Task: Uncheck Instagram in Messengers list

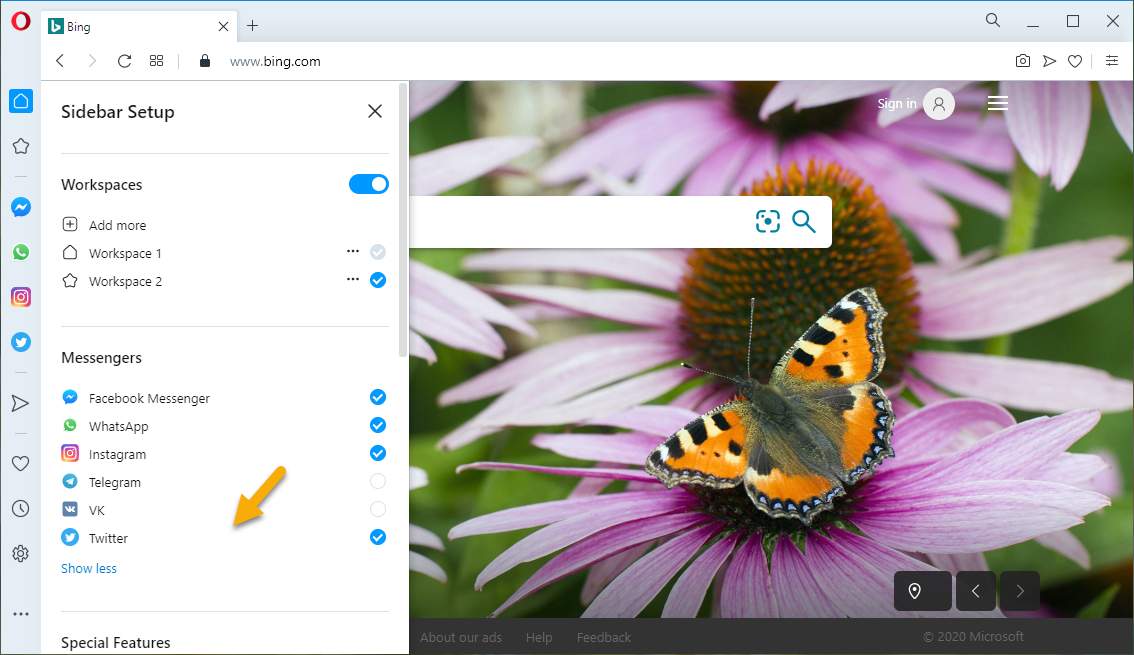Action: pos(378,453)
